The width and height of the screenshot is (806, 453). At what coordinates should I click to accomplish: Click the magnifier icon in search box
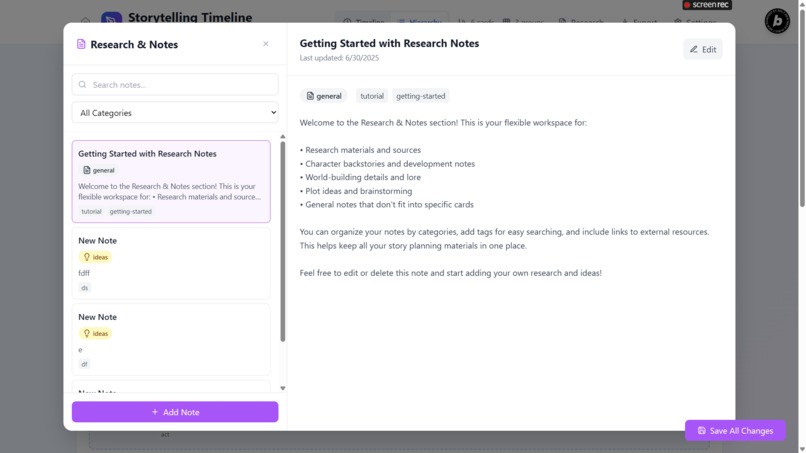(x=82, y=84)
